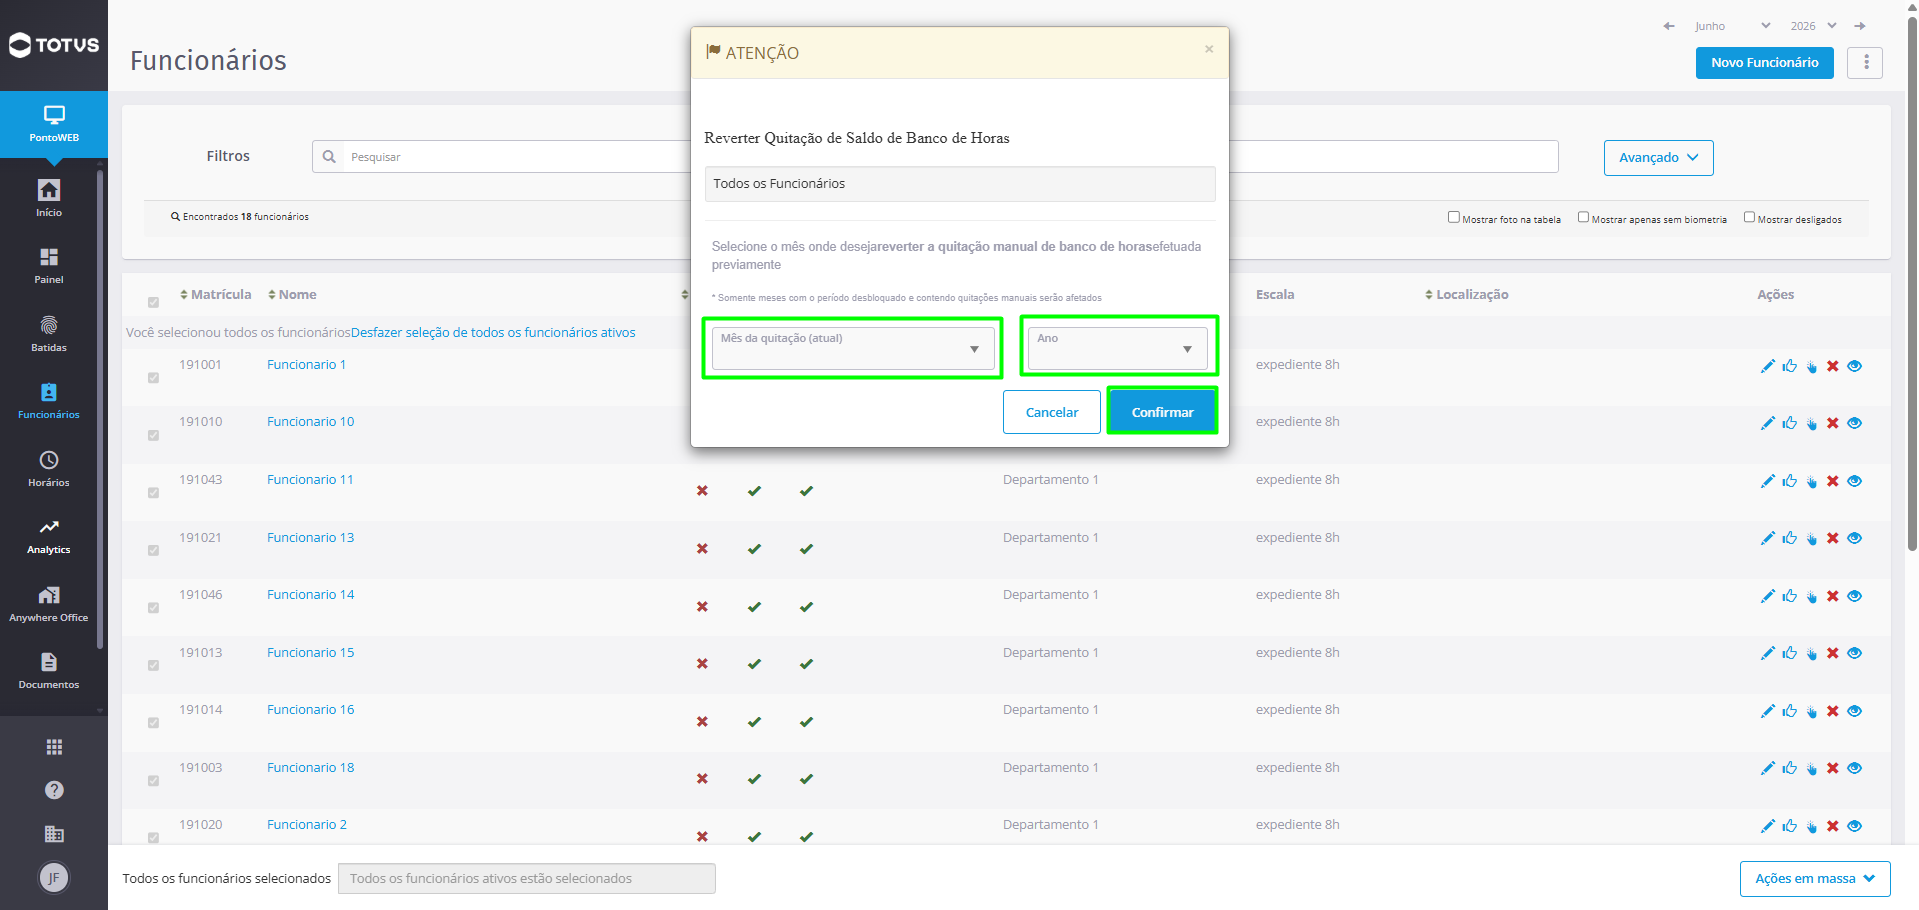This screenshot has height=910, width=1919.
Task: Open the Ano dropdown in dialog
Action: pos(1118,348)
